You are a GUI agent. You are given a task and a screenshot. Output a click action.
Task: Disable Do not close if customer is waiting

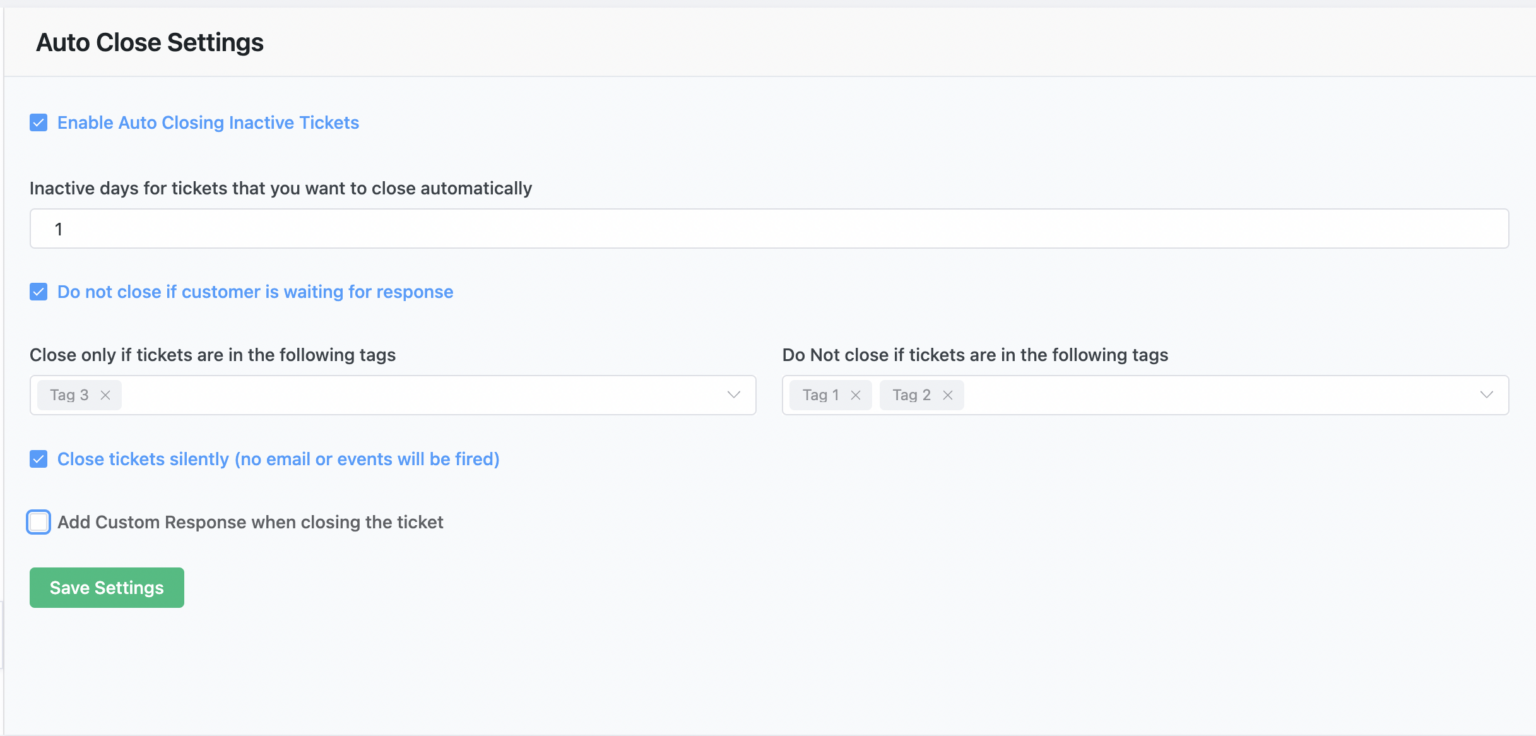[x=38, y=291]
